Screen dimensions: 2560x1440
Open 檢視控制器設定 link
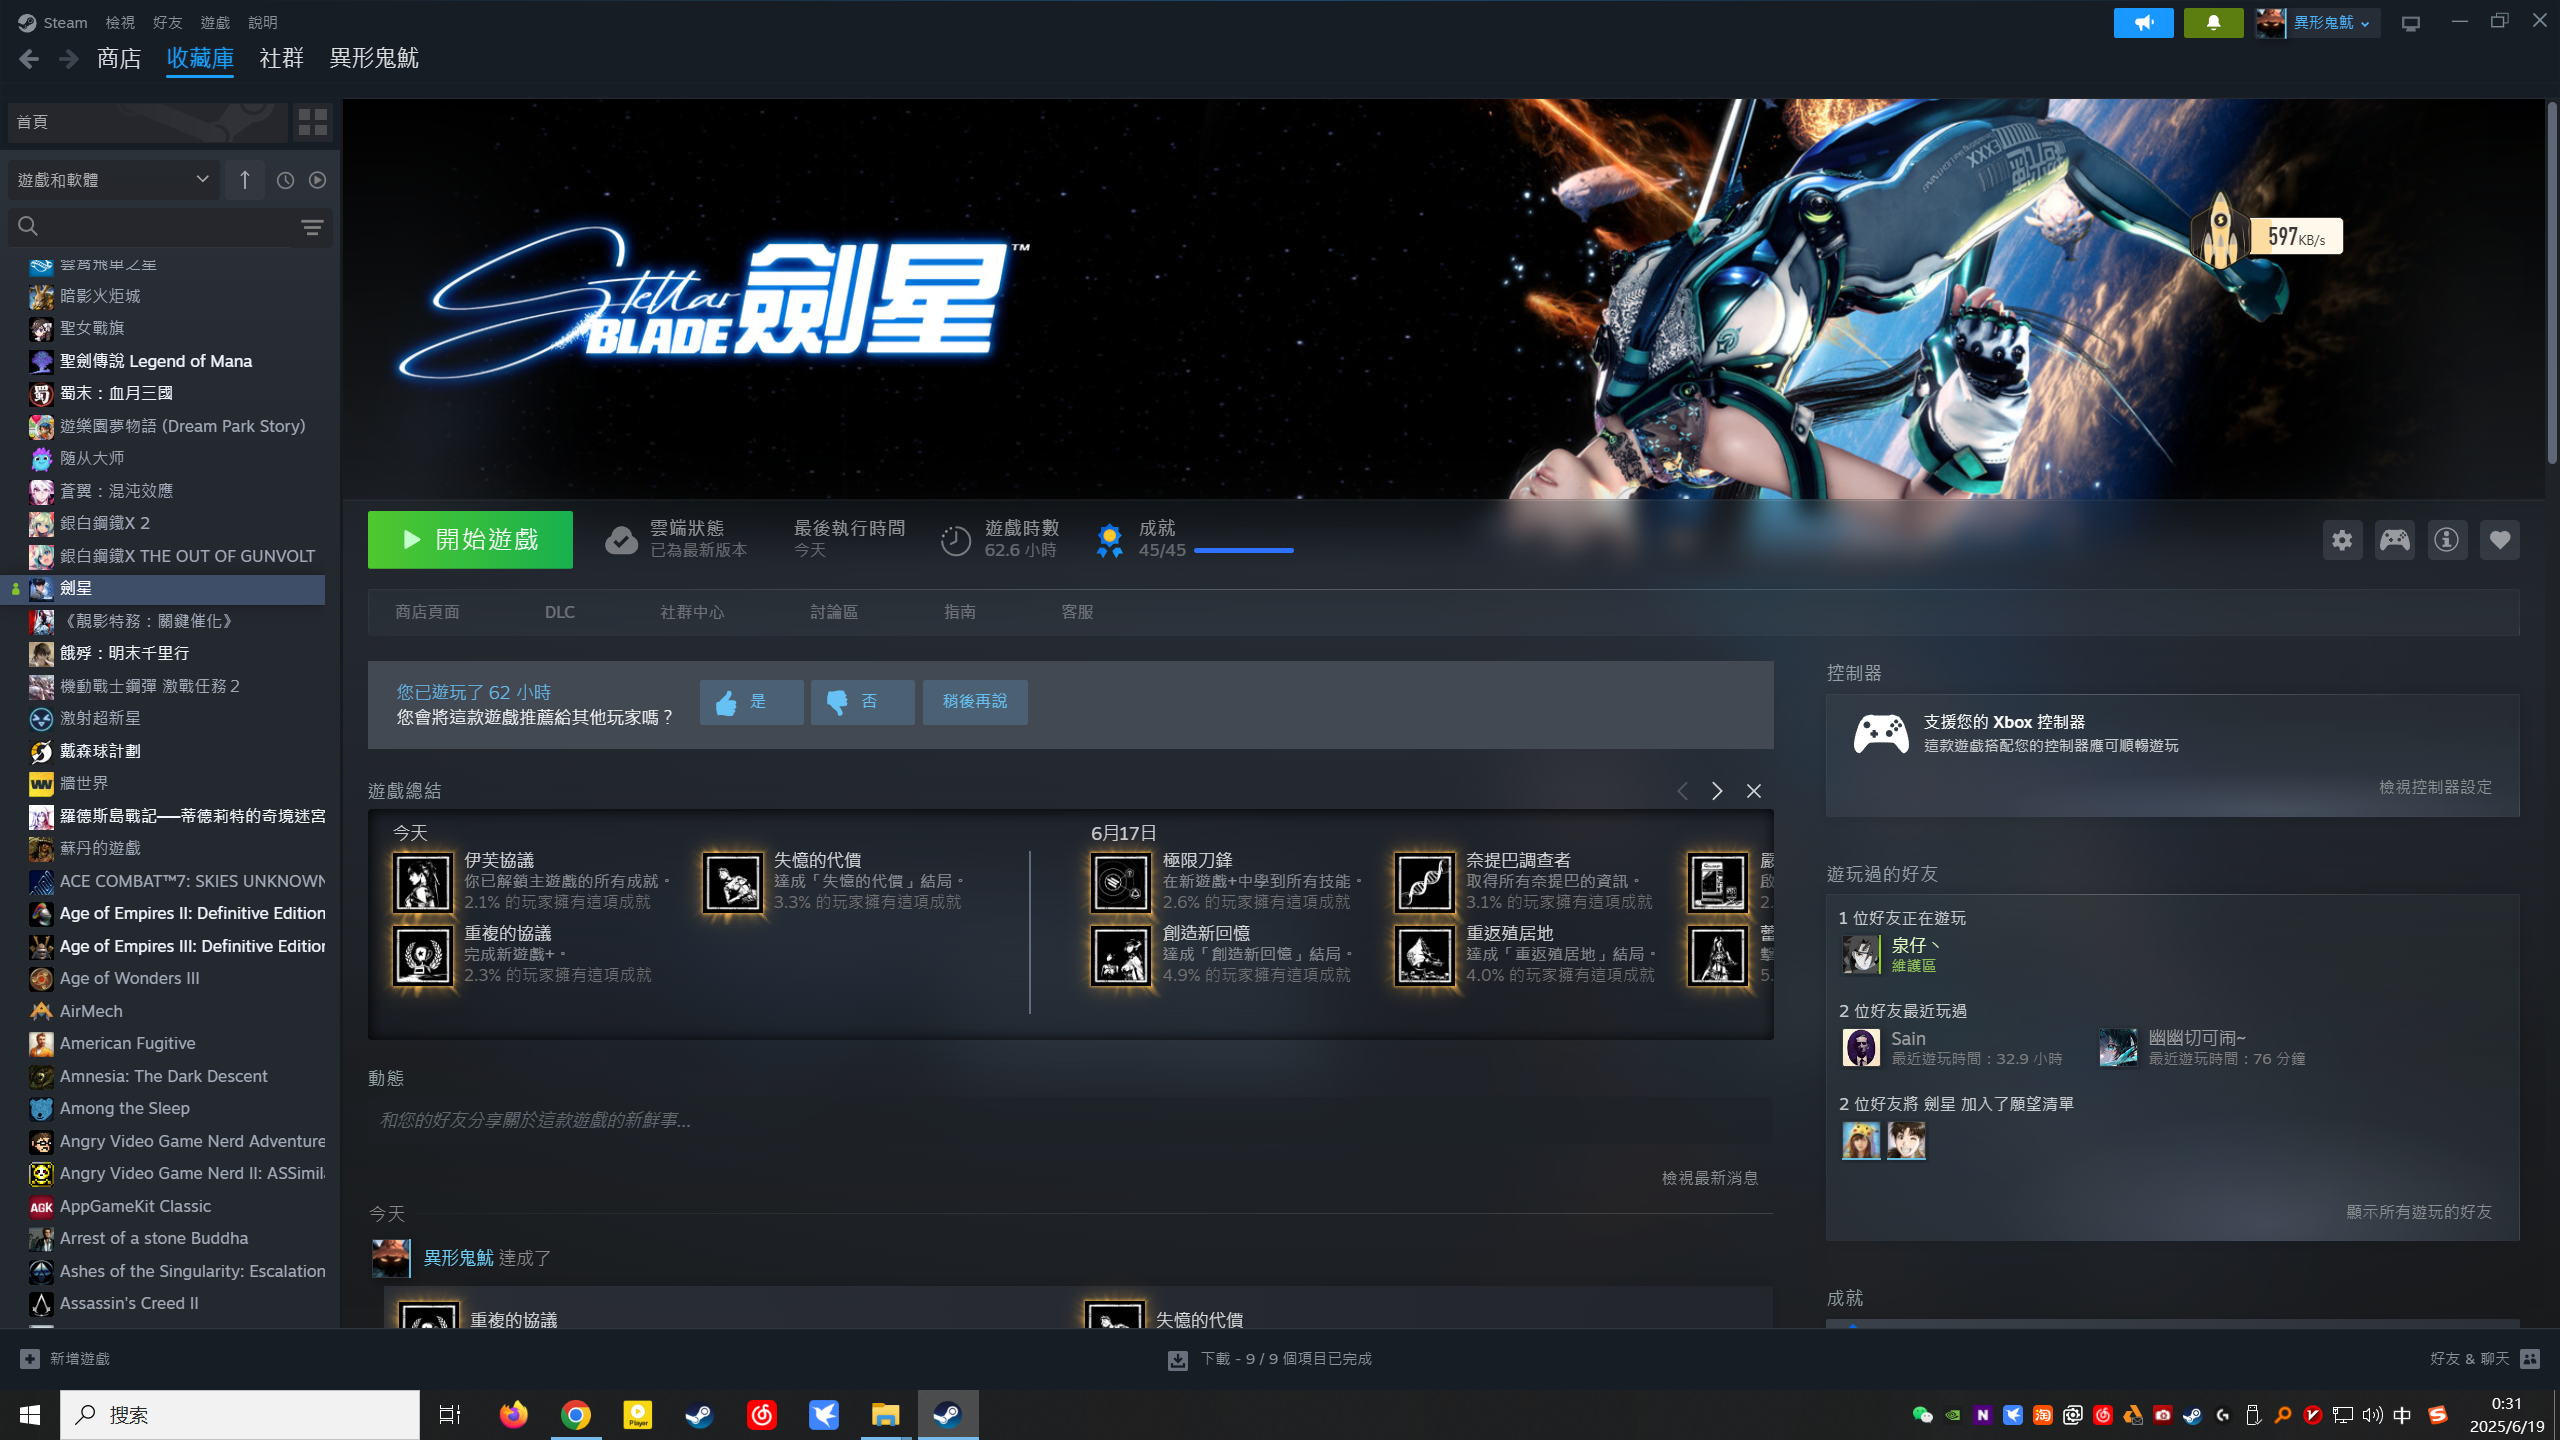click(x=2435, y=788)
